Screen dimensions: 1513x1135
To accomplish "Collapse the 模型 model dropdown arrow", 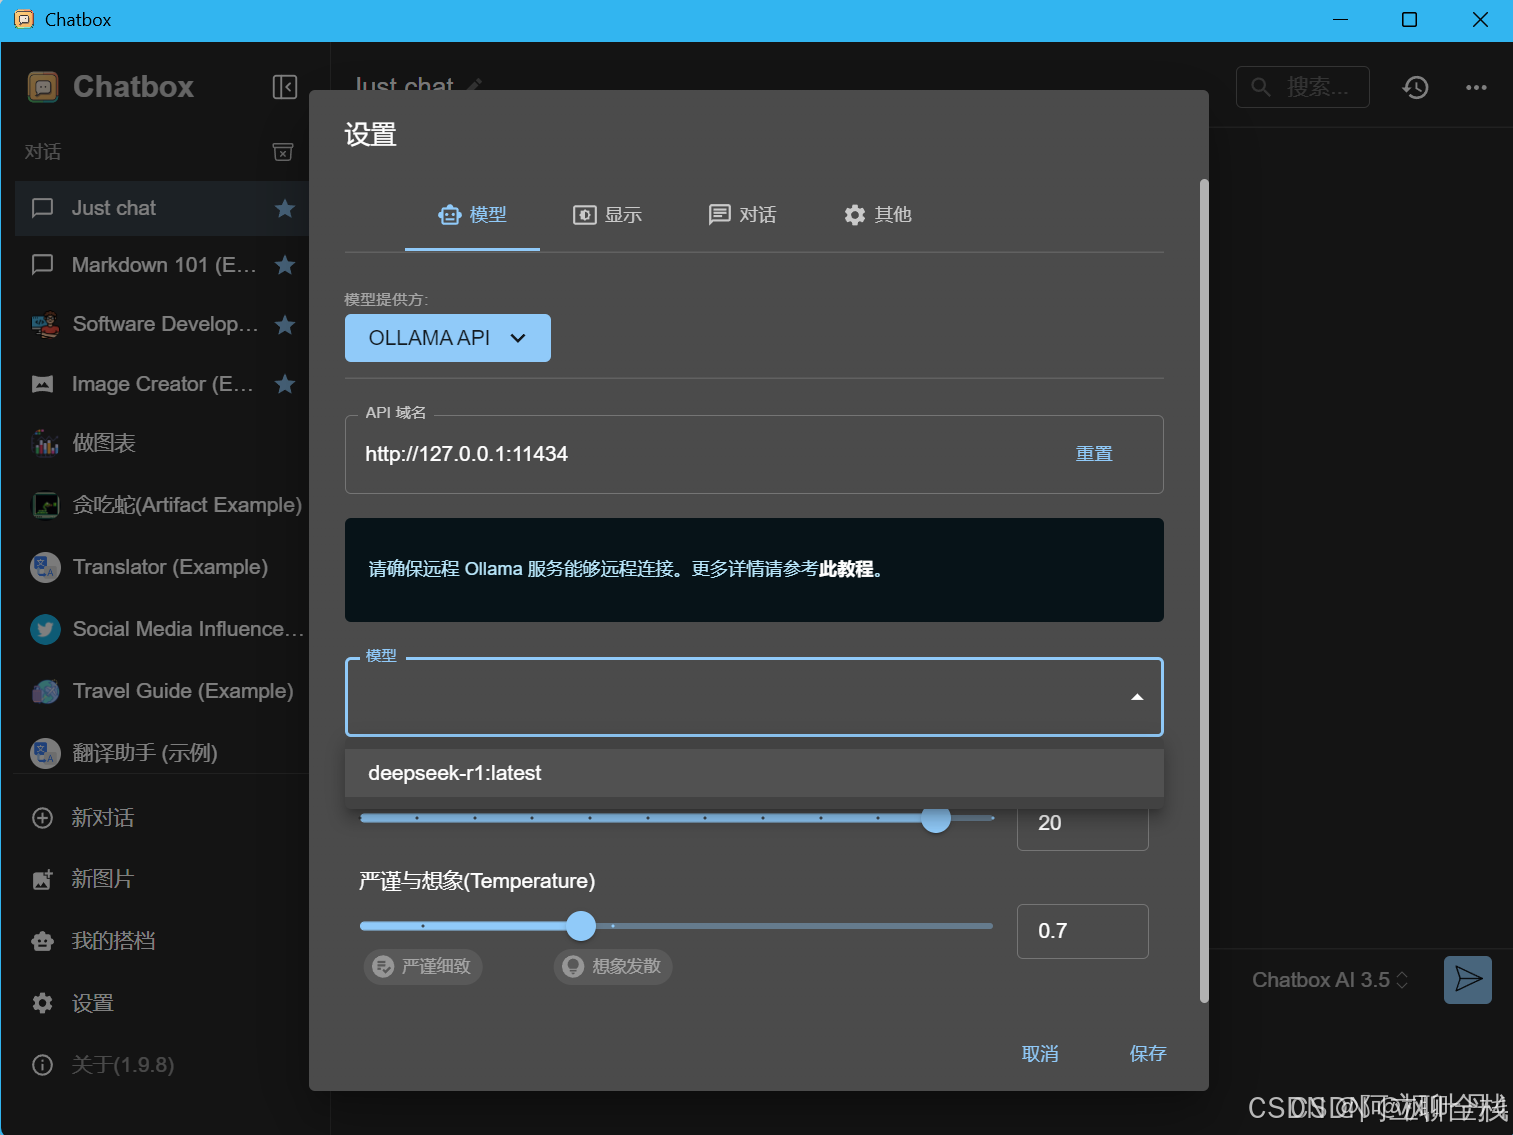I will click(x=1137, y=697).
